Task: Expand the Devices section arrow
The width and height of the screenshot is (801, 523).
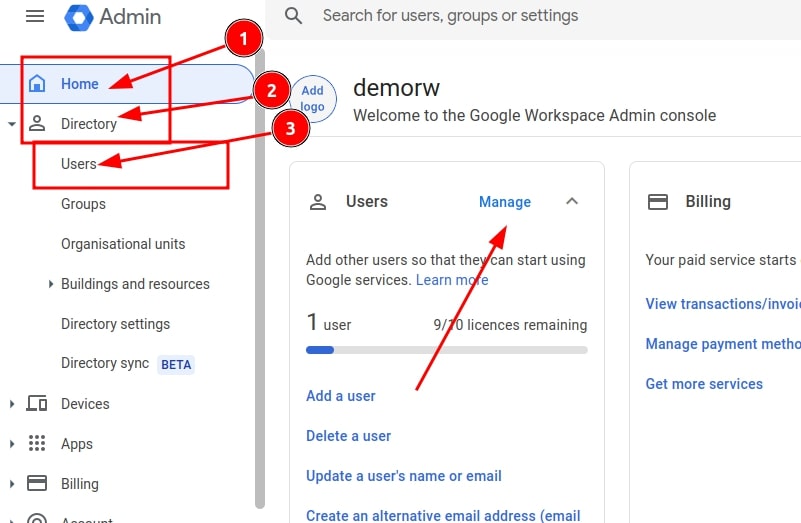Action: pos(12,403)
